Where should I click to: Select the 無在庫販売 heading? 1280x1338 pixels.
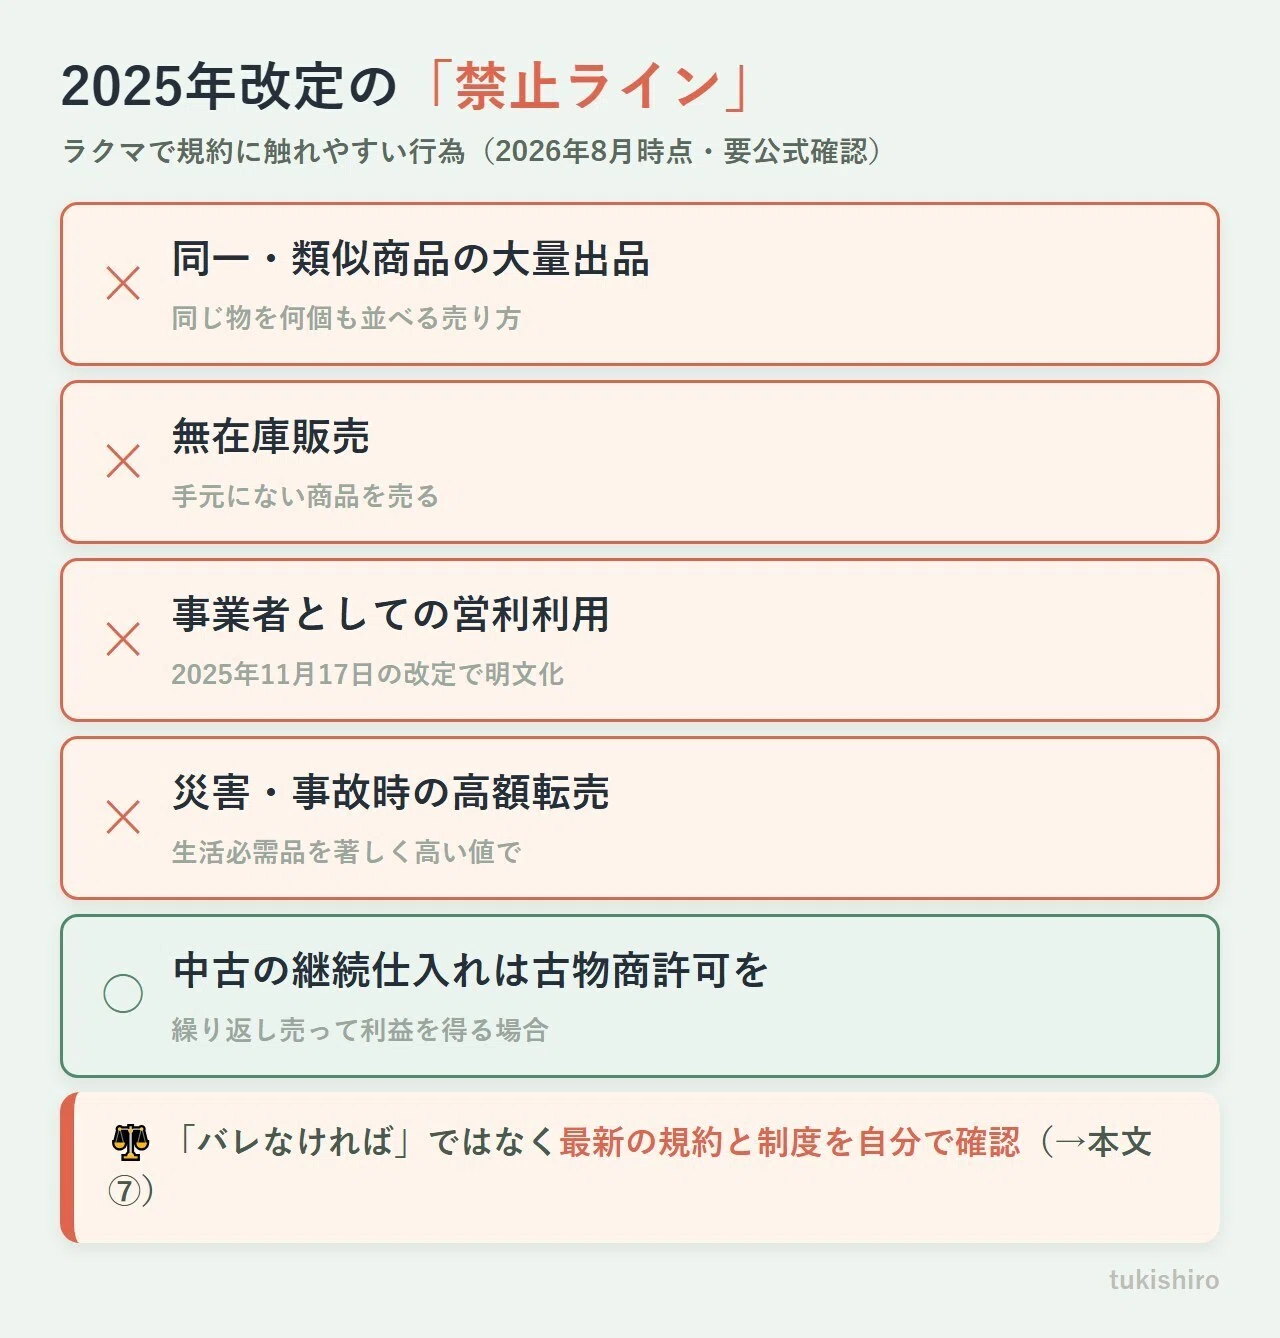click(x=271, y=437)
